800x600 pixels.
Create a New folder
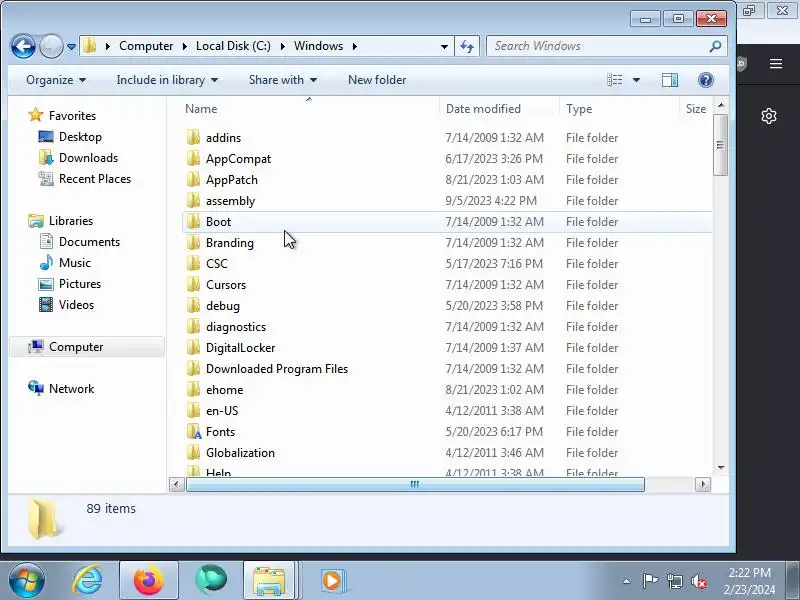[x=377, y=80]
